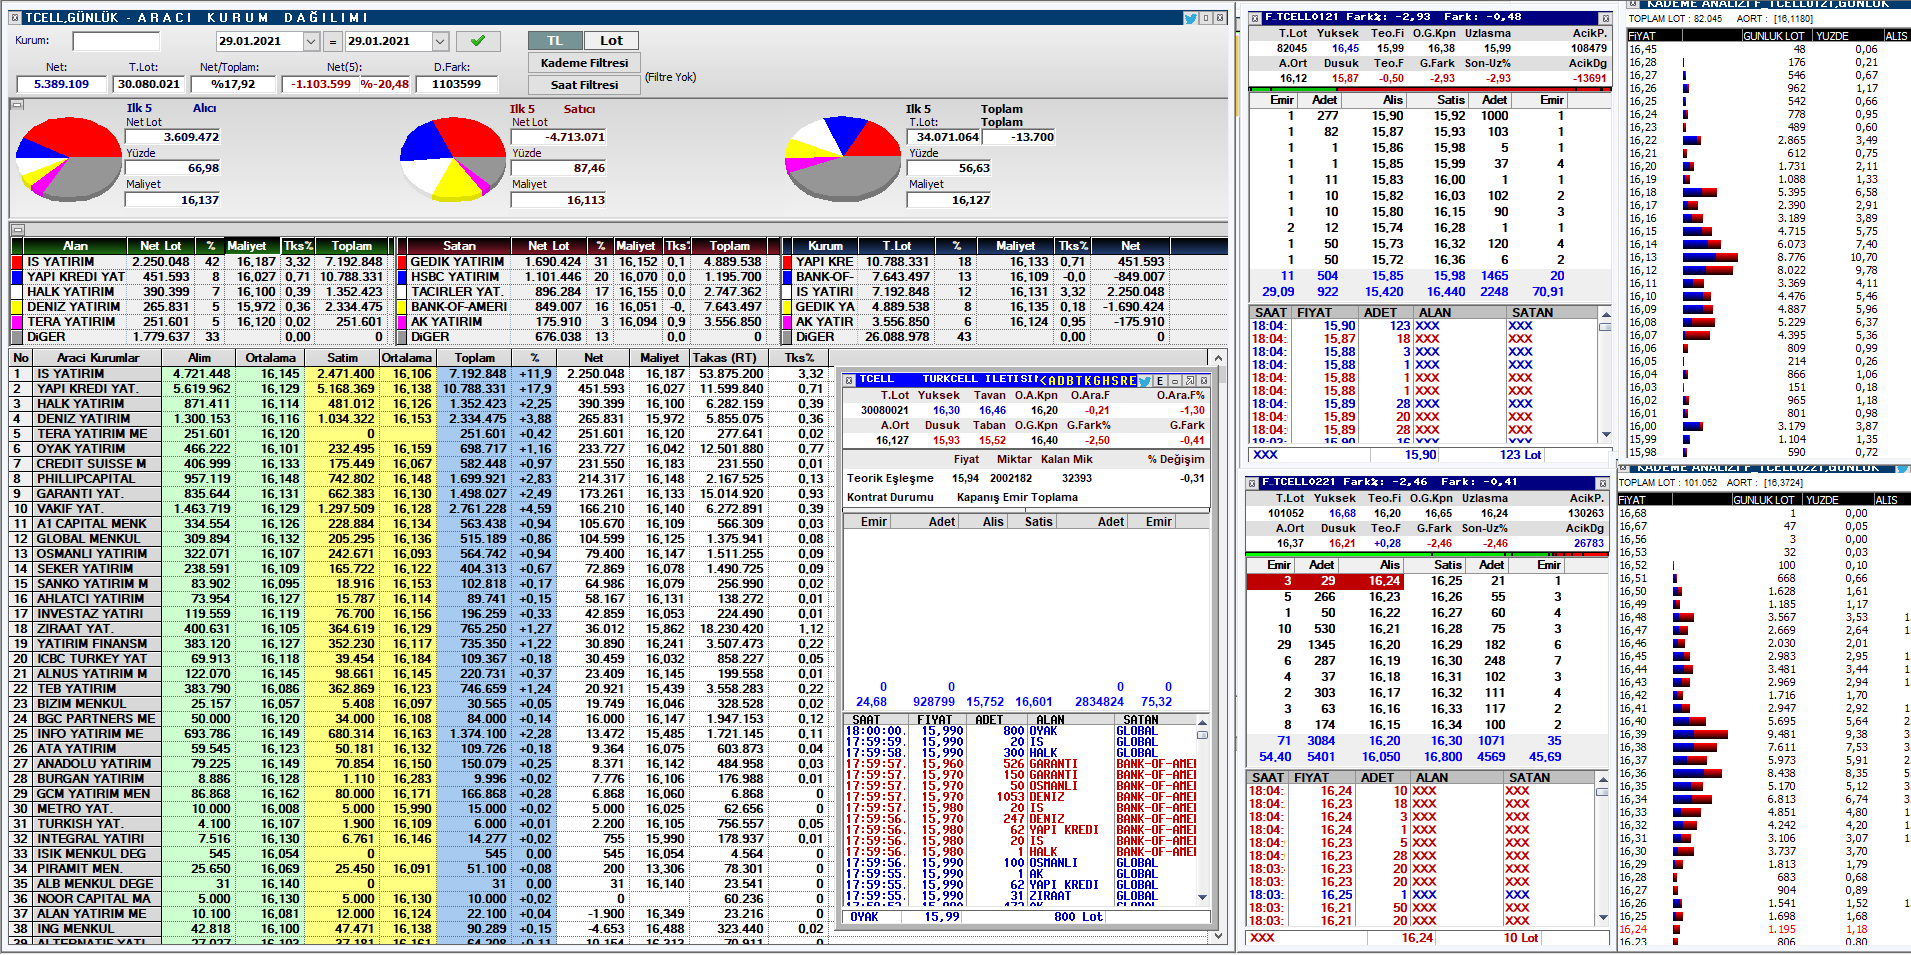Collapse the Alan/Satan/Kurum summary tables panel

(17, 229)
